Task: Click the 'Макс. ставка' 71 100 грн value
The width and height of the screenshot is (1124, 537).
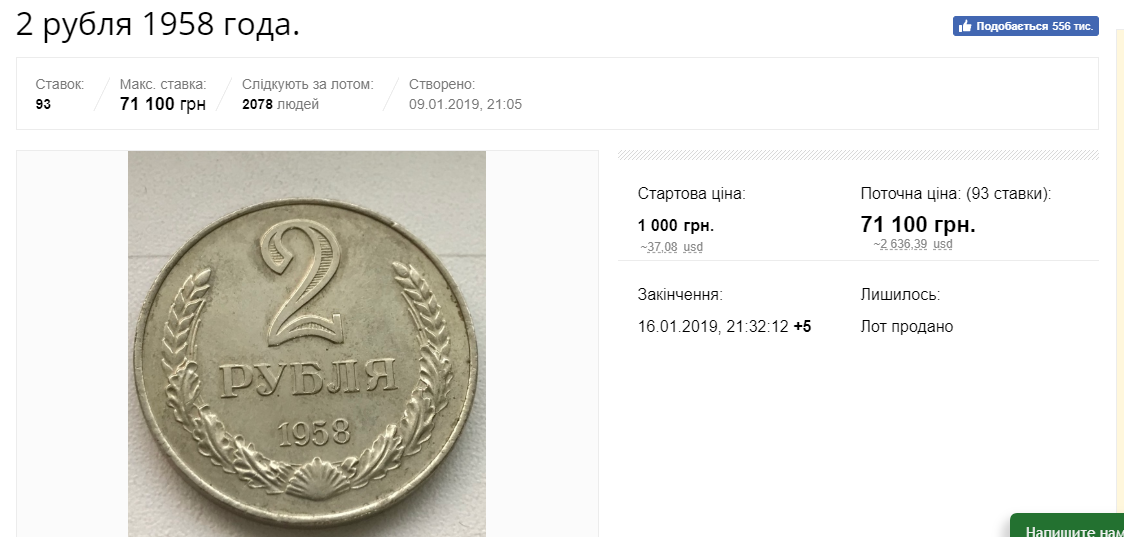Action: point(162,104)
